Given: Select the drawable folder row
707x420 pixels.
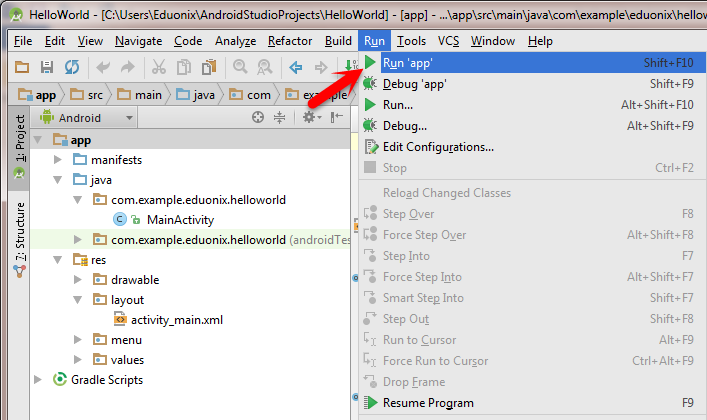Looking at the screenshot, I should tap(189, 280).
